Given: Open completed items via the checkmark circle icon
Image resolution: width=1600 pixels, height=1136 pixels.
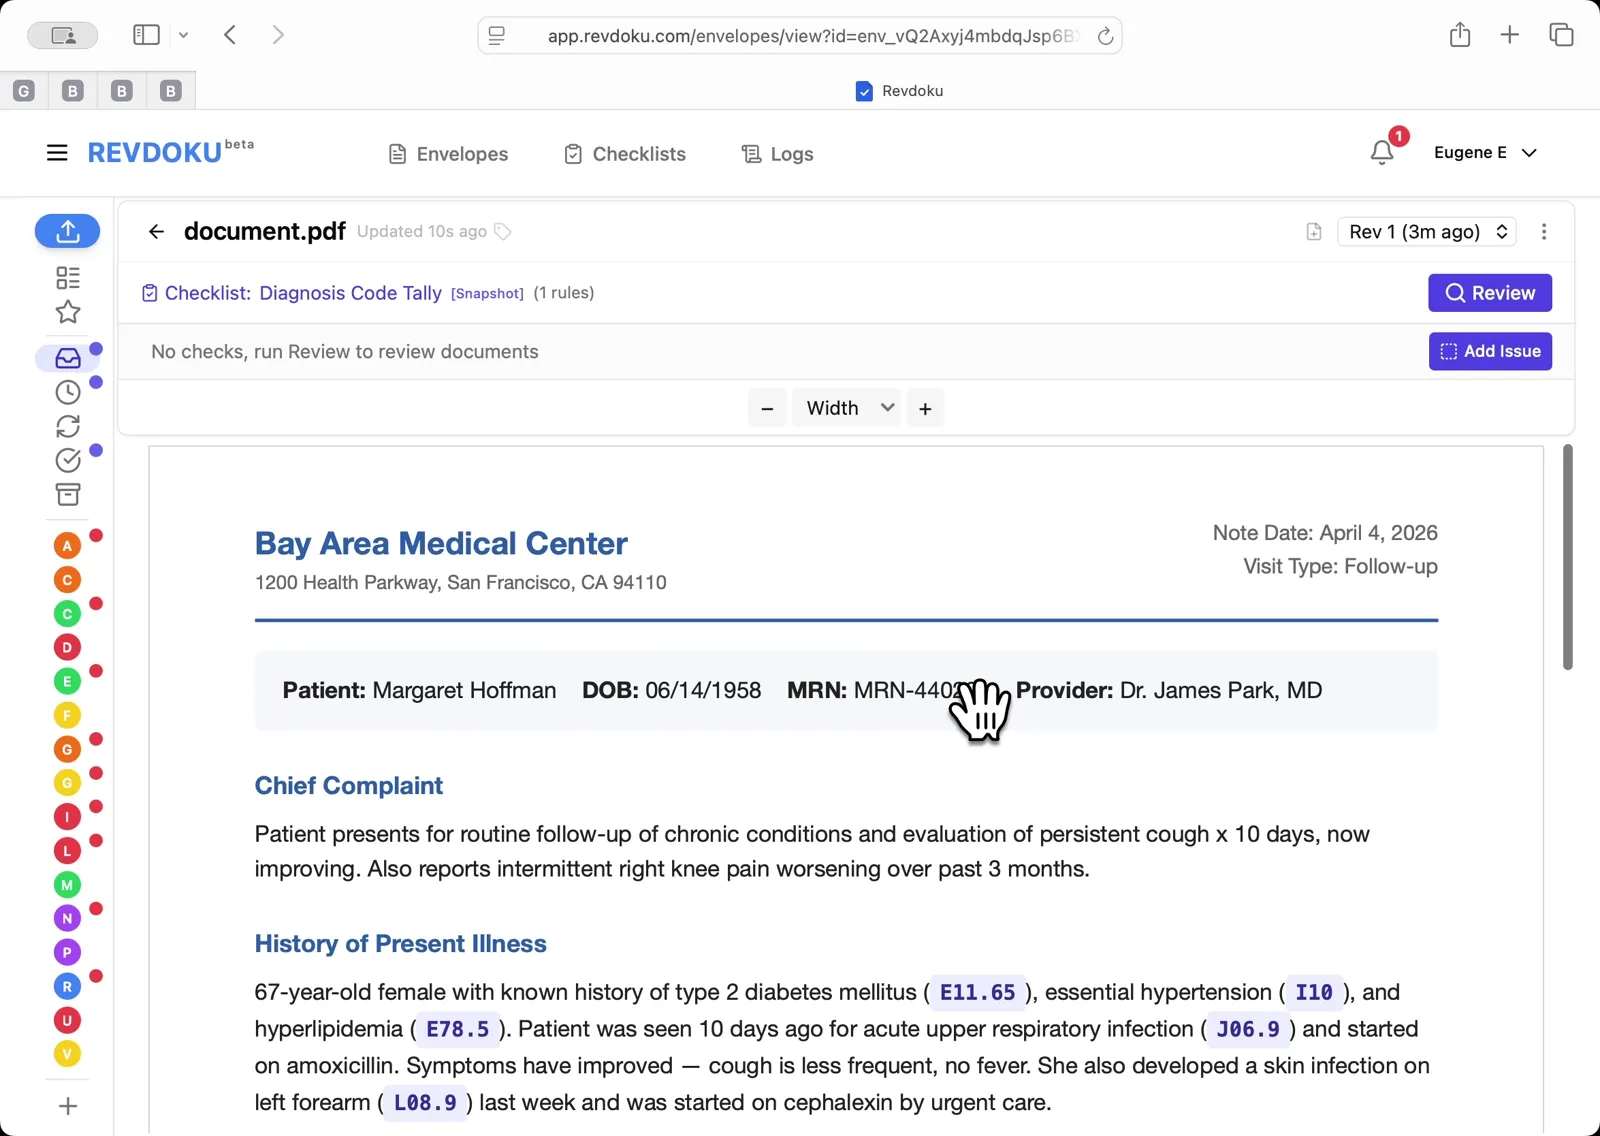Looking at the screenshot, I should coord(66,460).
